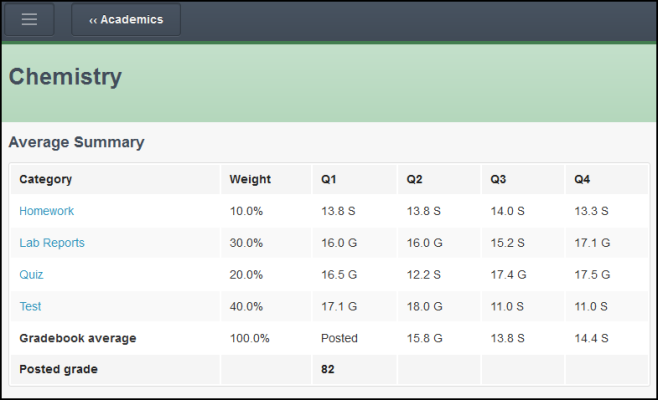Click the Q1 column header
Image resolution: width=658 pixels, height=400 pixels.
click(329, 180)
